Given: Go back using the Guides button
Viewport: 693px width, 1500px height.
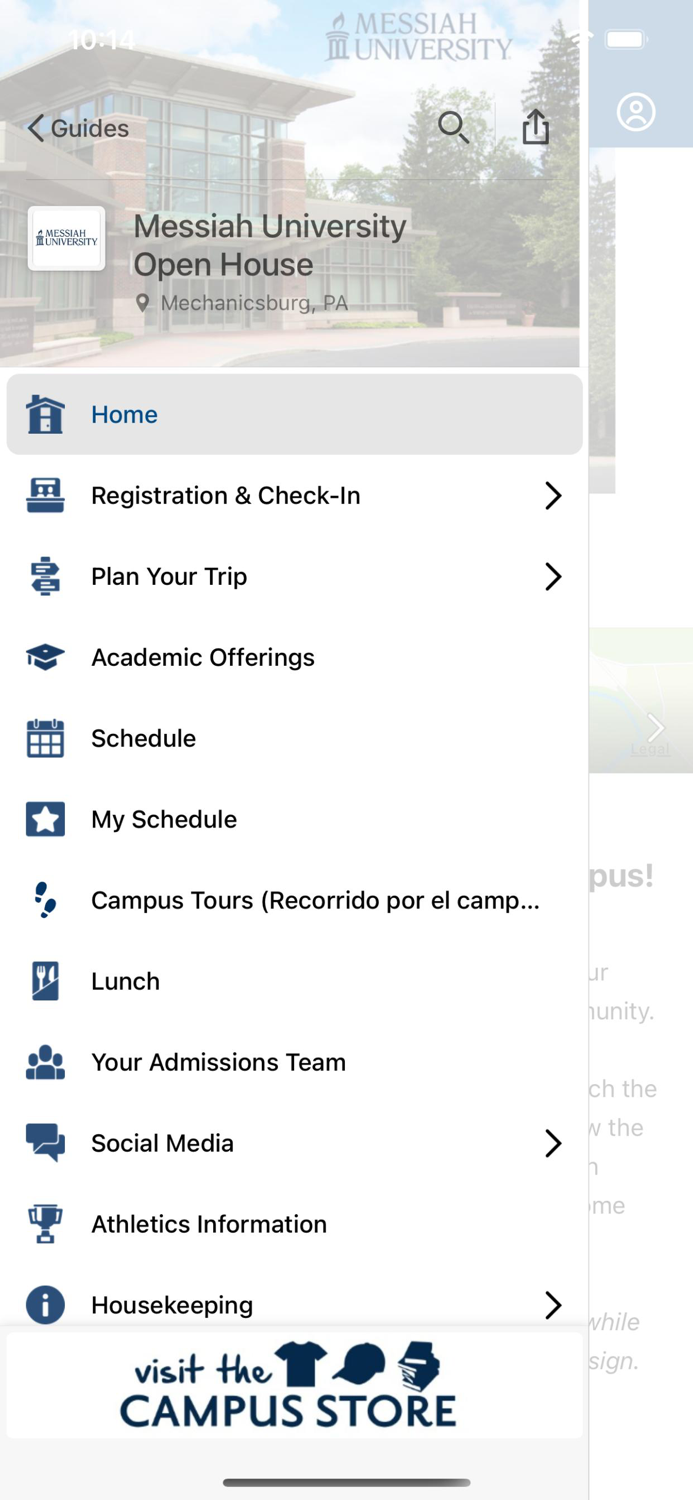Looking at the screenshot, I should coord(75,128).
